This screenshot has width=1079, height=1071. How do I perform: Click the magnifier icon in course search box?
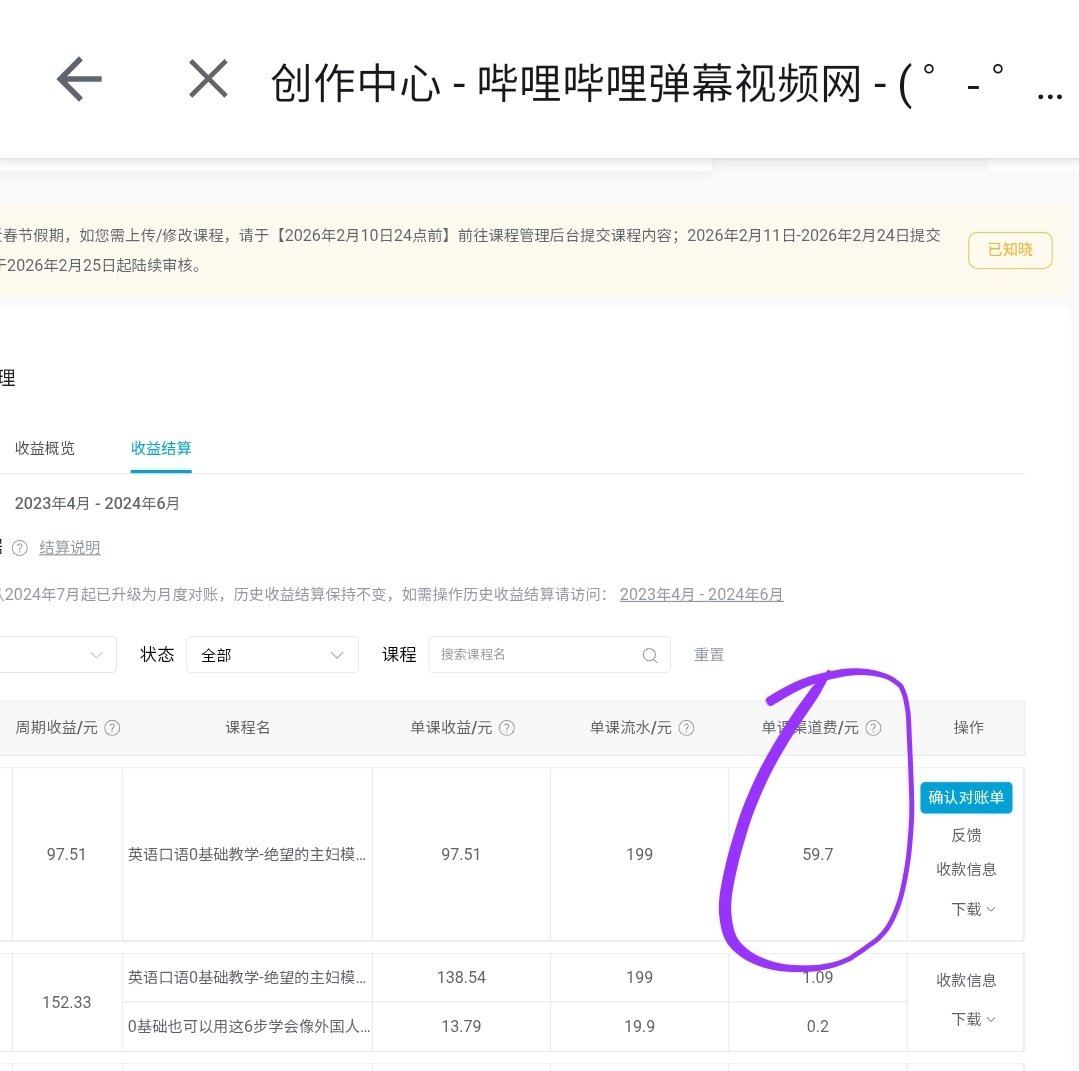coord(649,654)
